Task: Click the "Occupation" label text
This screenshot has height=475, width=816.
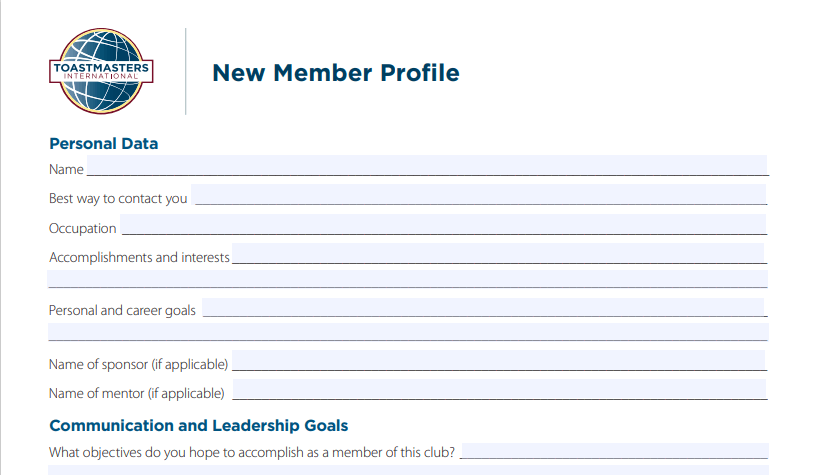Action: click(x=82, y=229)
